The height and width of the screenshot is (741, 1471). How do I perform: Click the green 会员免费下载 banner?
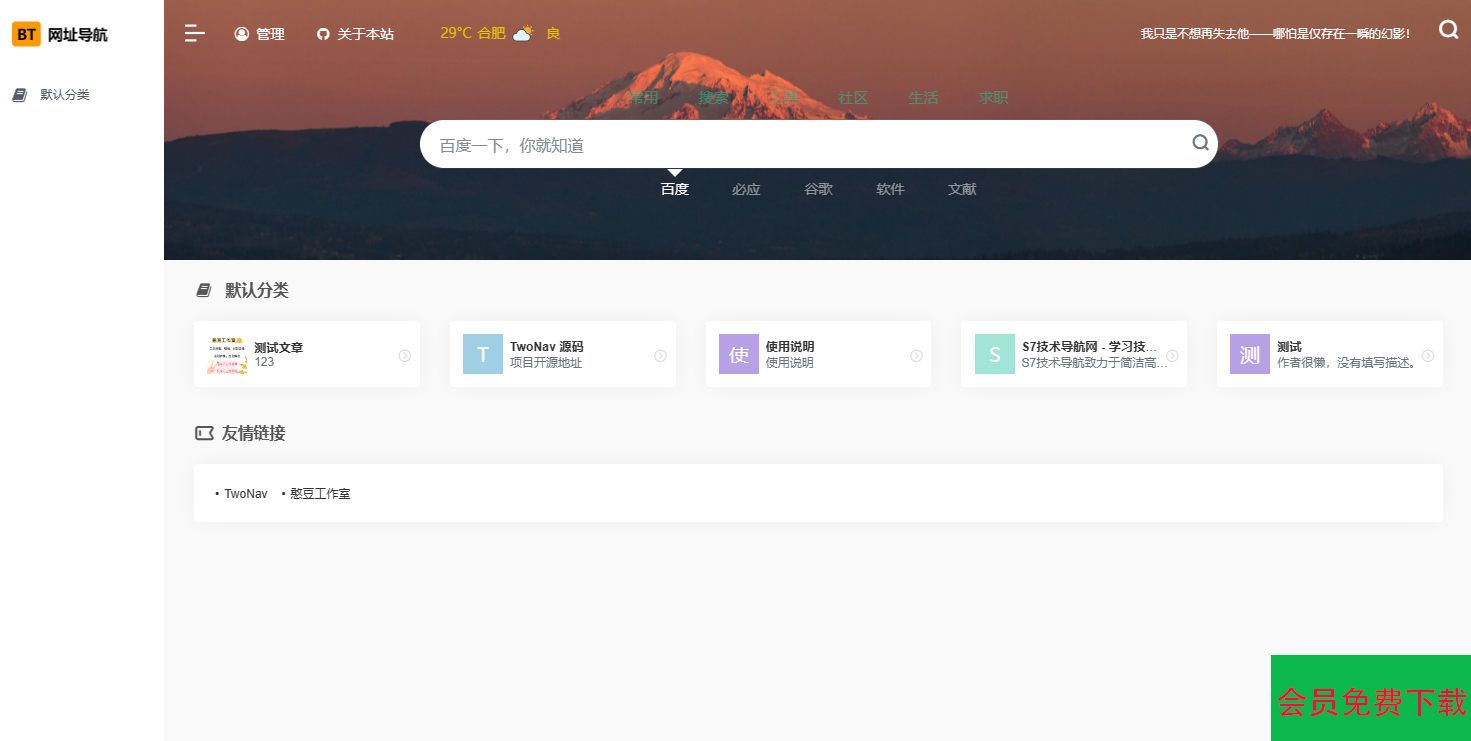coord(1370,699)
